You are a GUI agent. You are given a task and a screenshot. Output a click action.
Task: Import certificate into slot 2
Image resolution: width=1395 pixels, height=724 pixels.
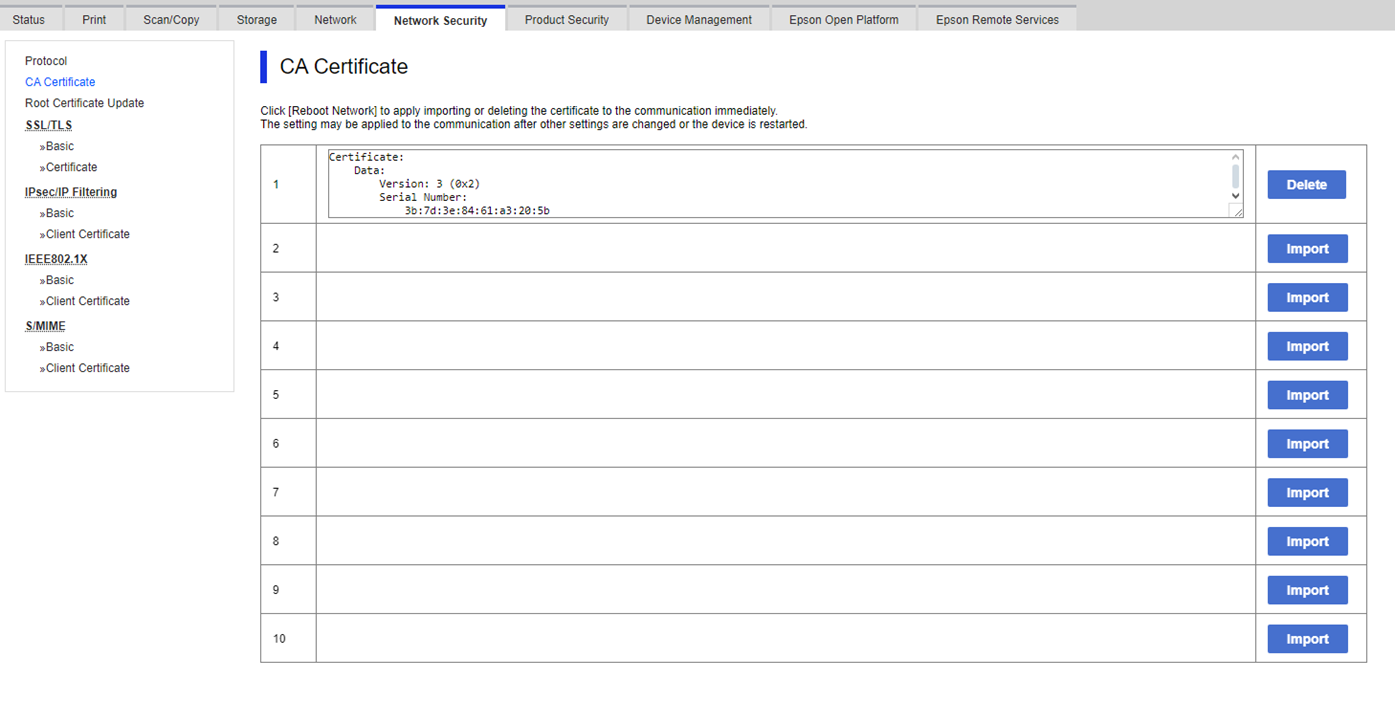point(1307,249)
